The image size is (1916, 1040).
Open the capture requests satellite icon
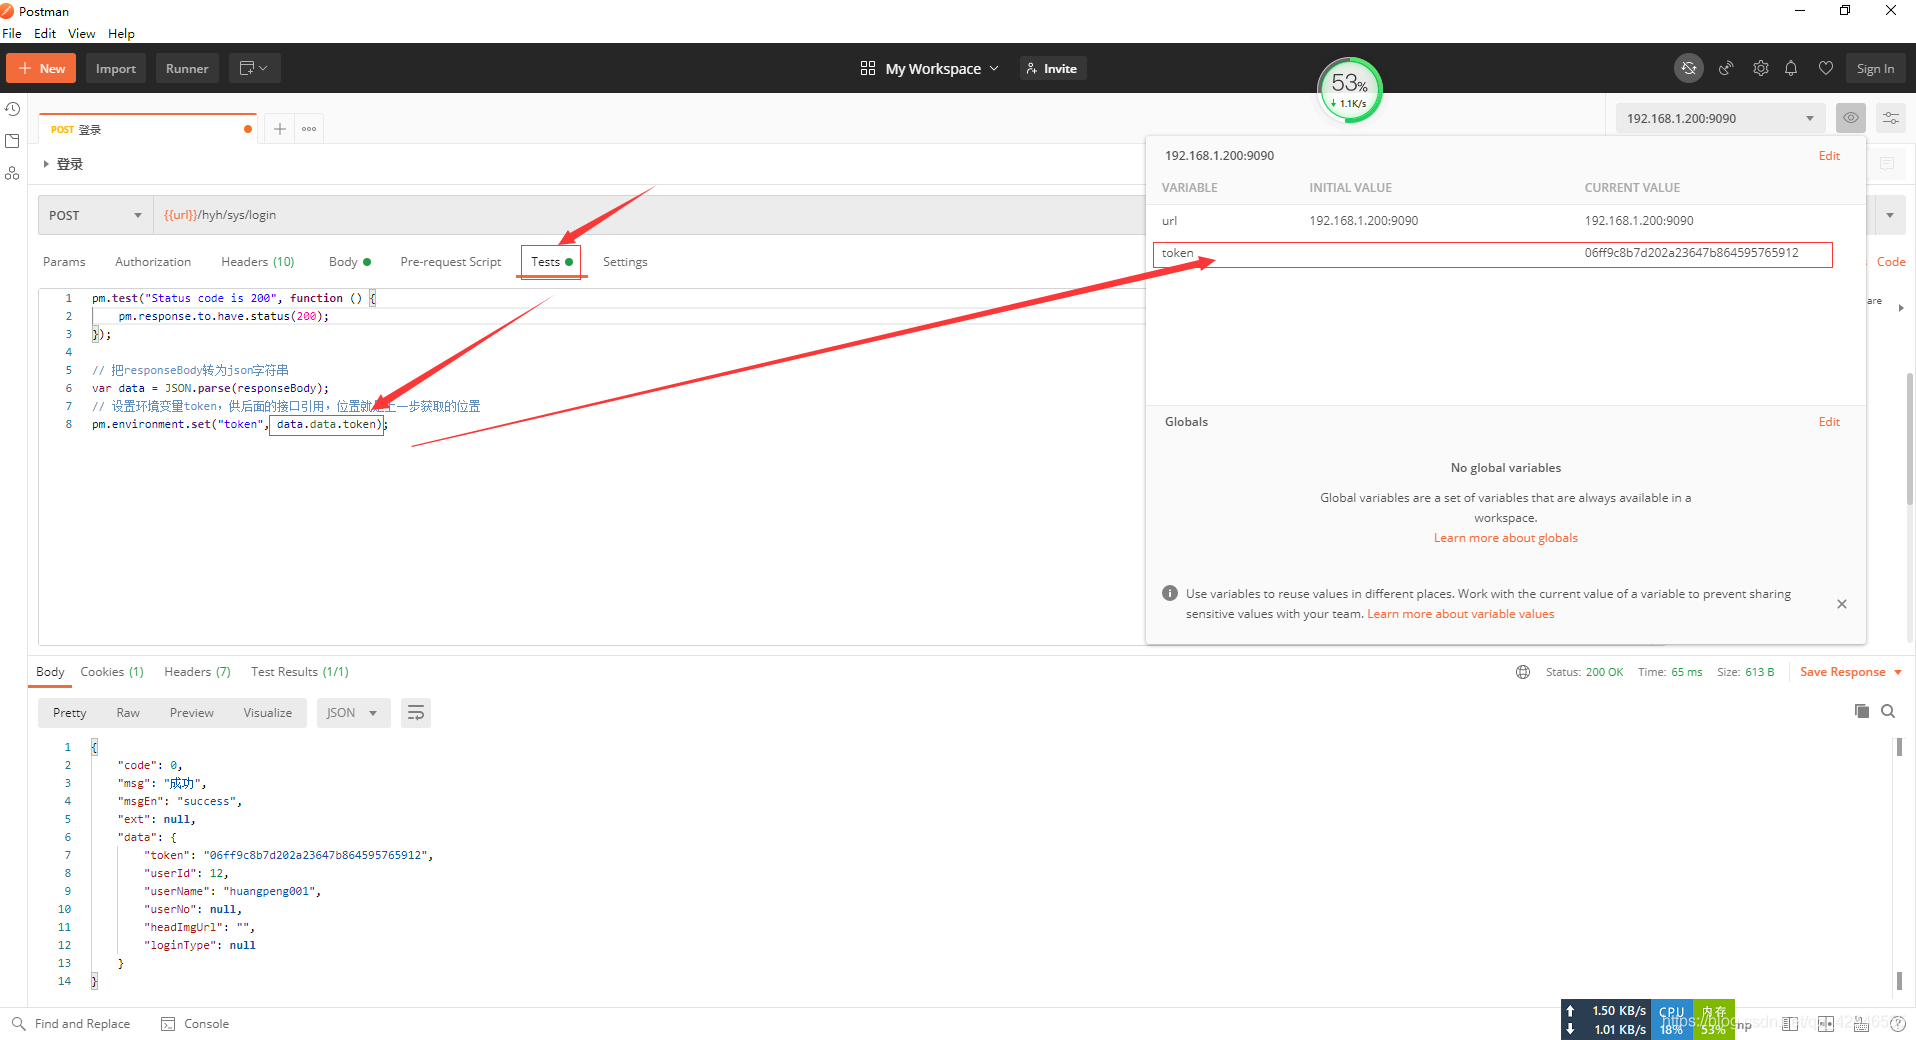click(x=1726, y=68)
